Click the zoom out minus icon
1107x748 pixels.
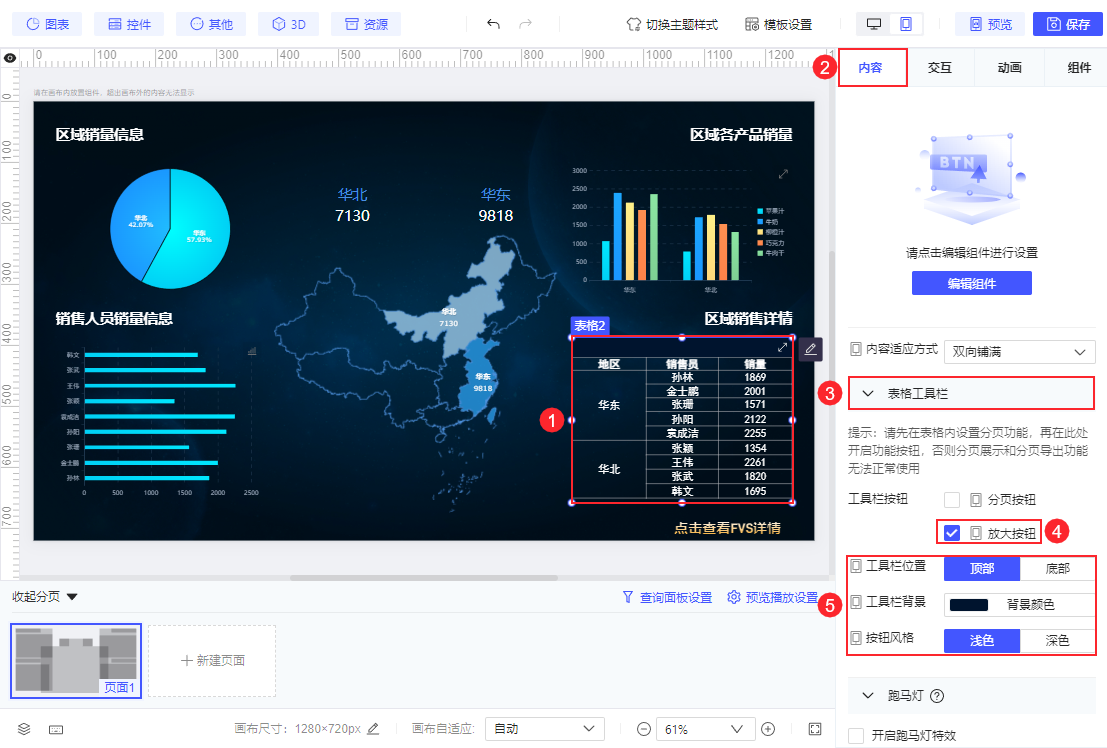point(644,729)
